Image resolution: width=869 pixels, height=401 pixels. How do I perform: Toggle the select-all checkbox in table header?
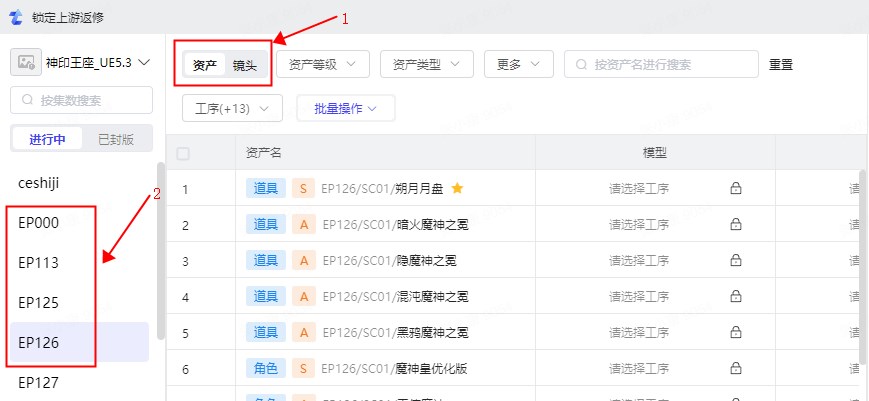pyautogui.click(x=183, y=153)
